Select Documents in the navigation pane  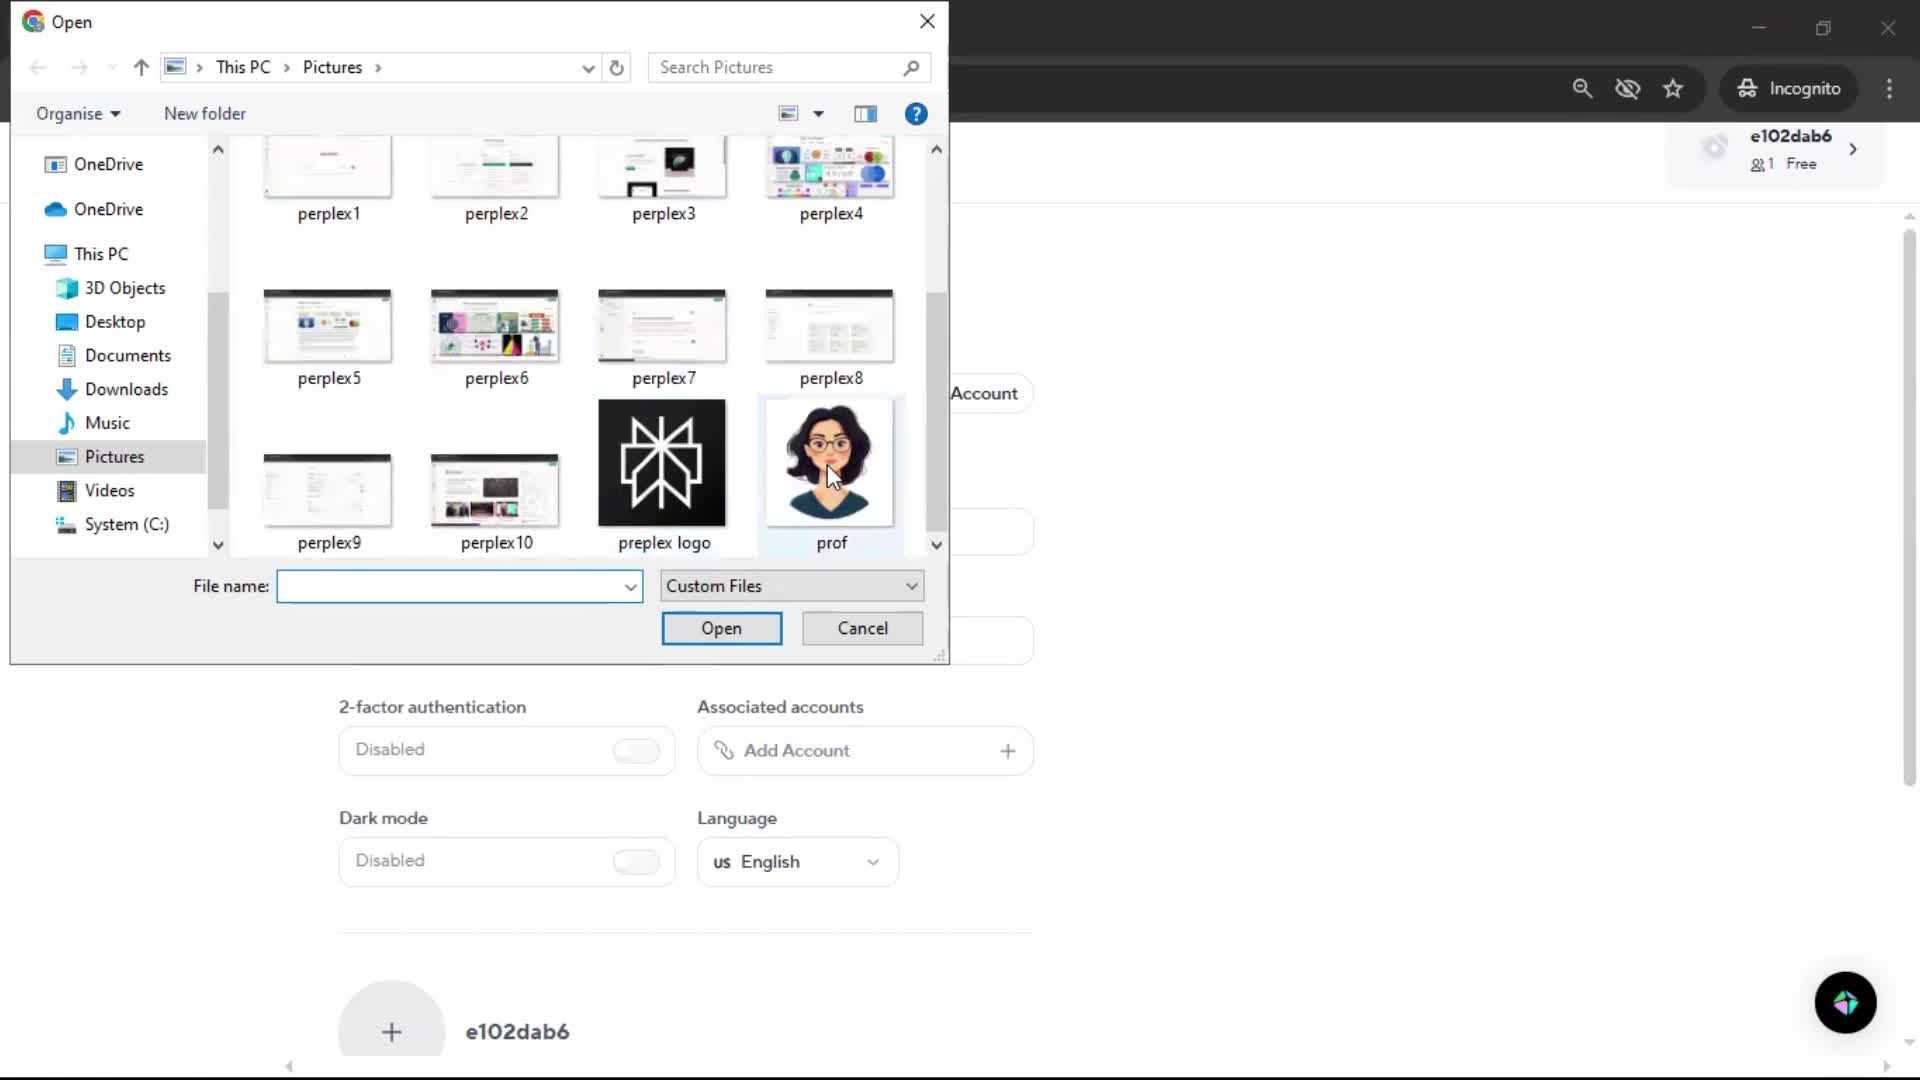point(127,355)
